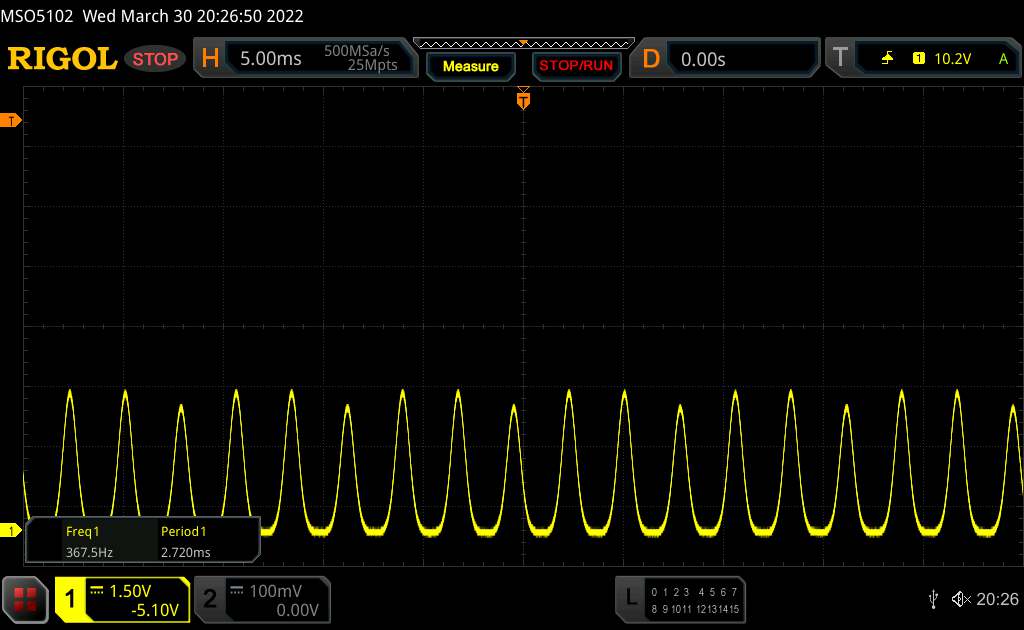Viewport: 1024px width, 630px height.
Task: Click the 2.720ms period value
Action: (x=185, y=552)
